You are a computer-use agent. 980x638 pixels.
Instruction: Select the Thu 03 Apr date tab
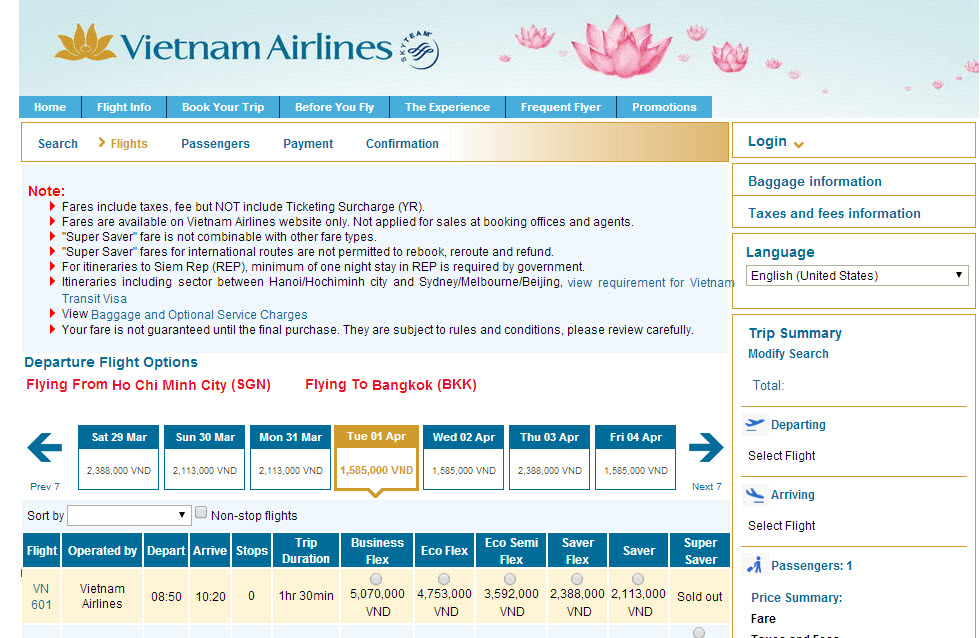coord(549,457)
